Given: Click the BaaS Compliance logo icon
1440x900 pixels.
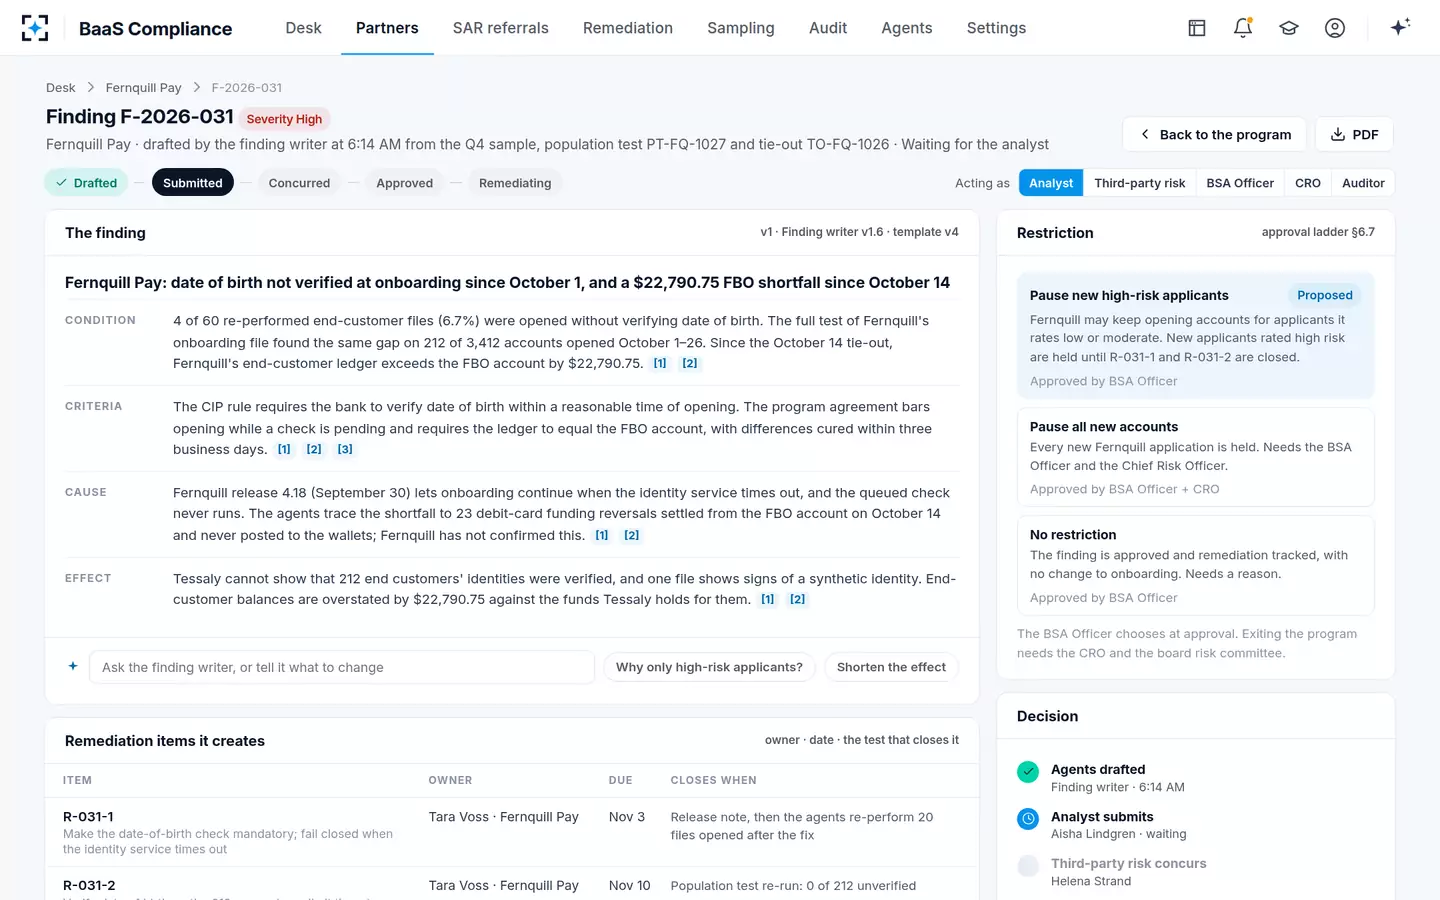Looking at the screenshot, I should click(x=35, y=28).
